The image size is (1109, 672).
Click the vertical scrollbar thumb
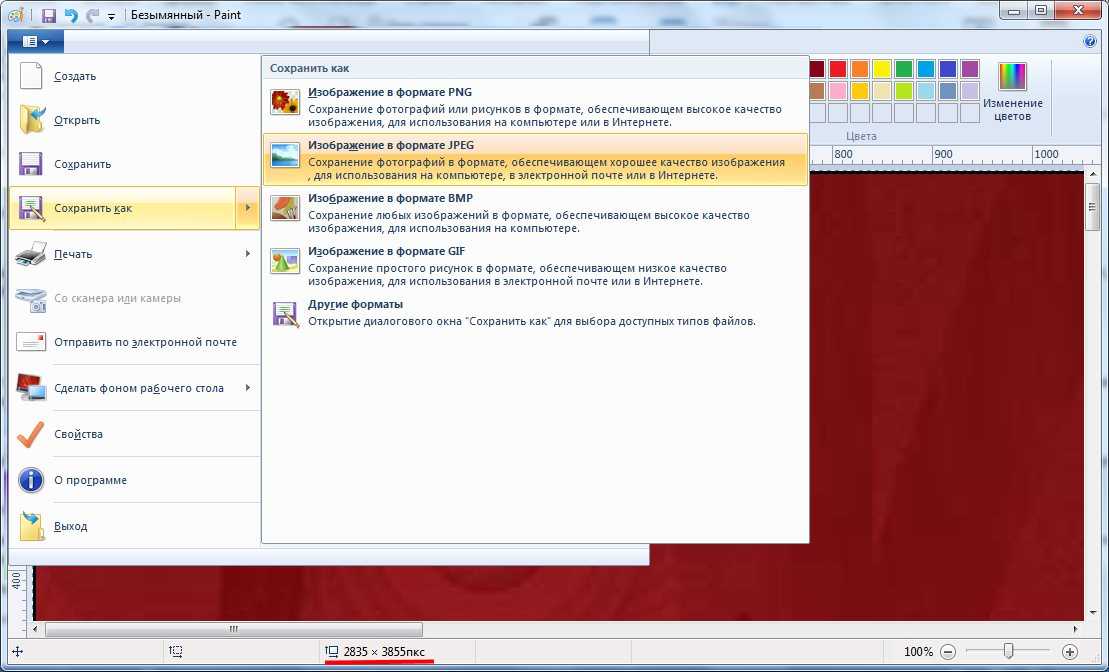[1093, 207]
